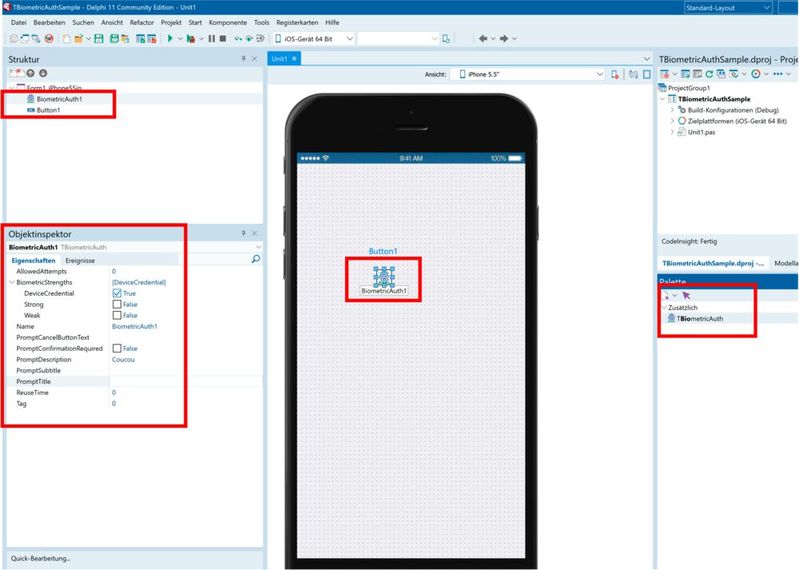
Task: Open the Bearbeiten menu
Action: tap(49, 22)
